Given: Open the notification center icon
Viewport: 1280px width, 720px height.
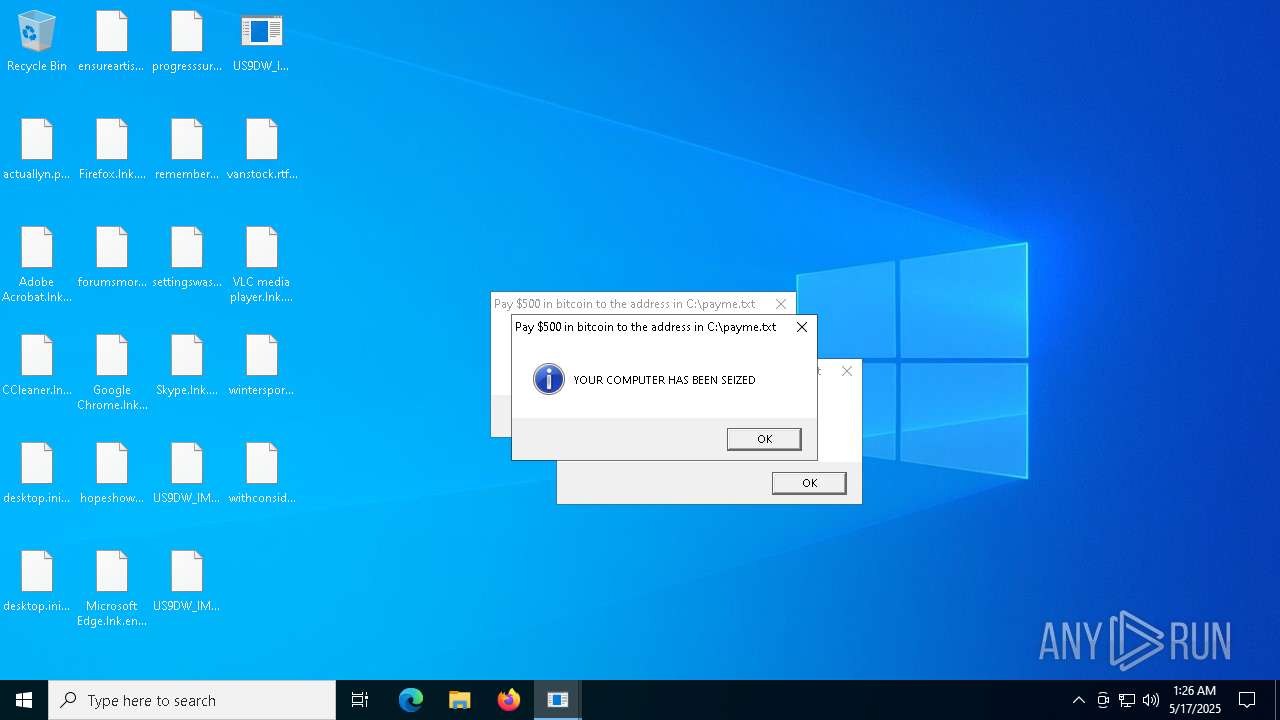Looking at the screenshot, I should [x=1247, y=700].
